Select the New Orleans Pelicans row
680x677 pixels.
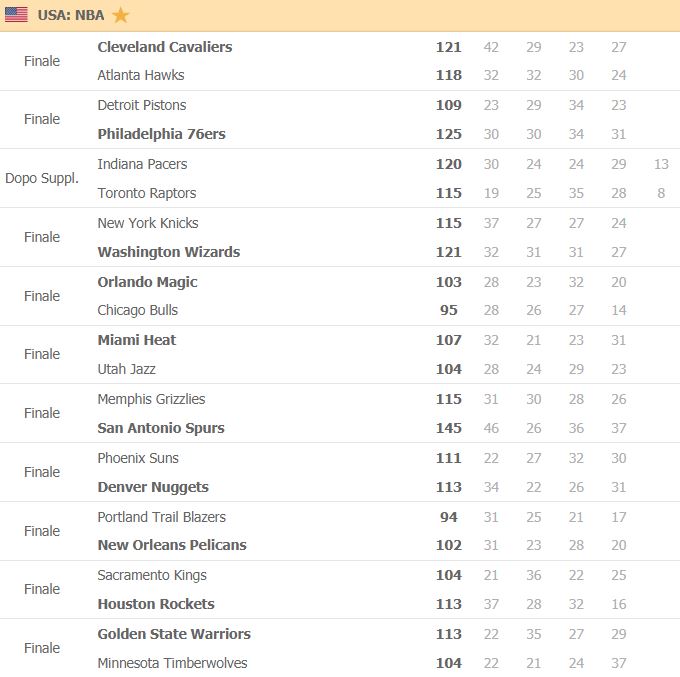pyautogui.click(x=340, y=545)
